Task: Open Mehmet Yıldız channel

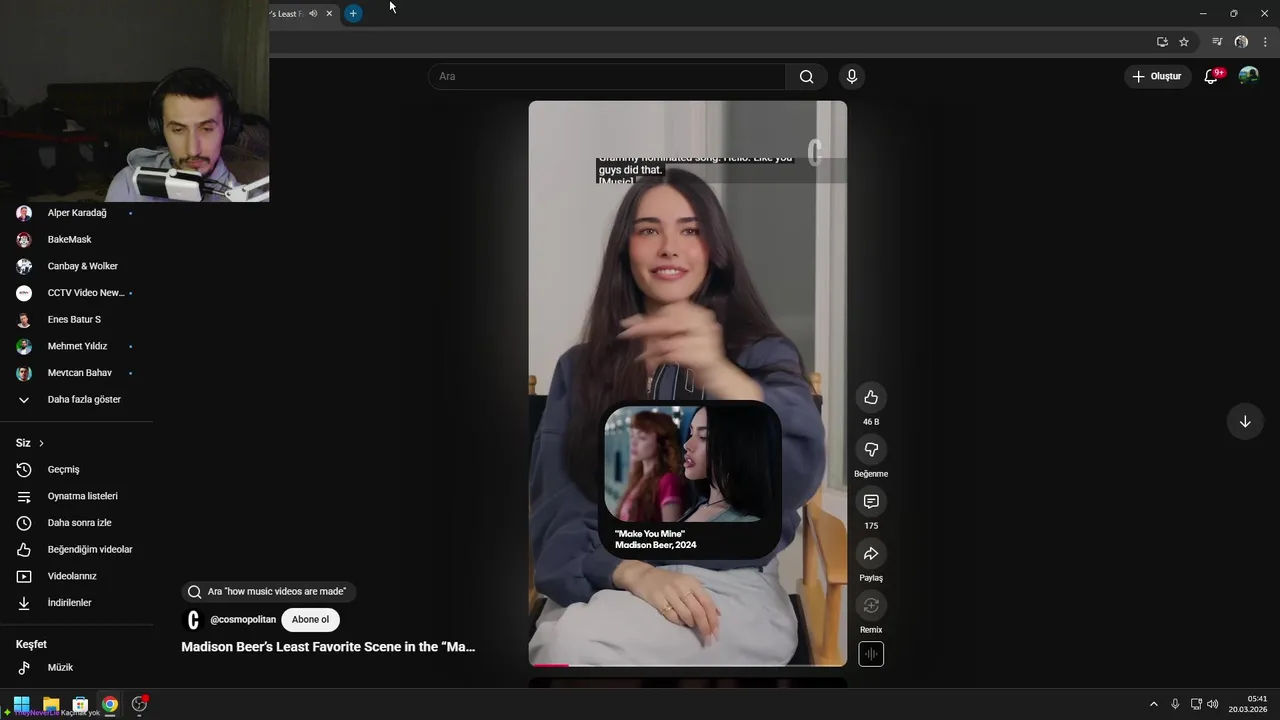Action: tap(76, 346)
